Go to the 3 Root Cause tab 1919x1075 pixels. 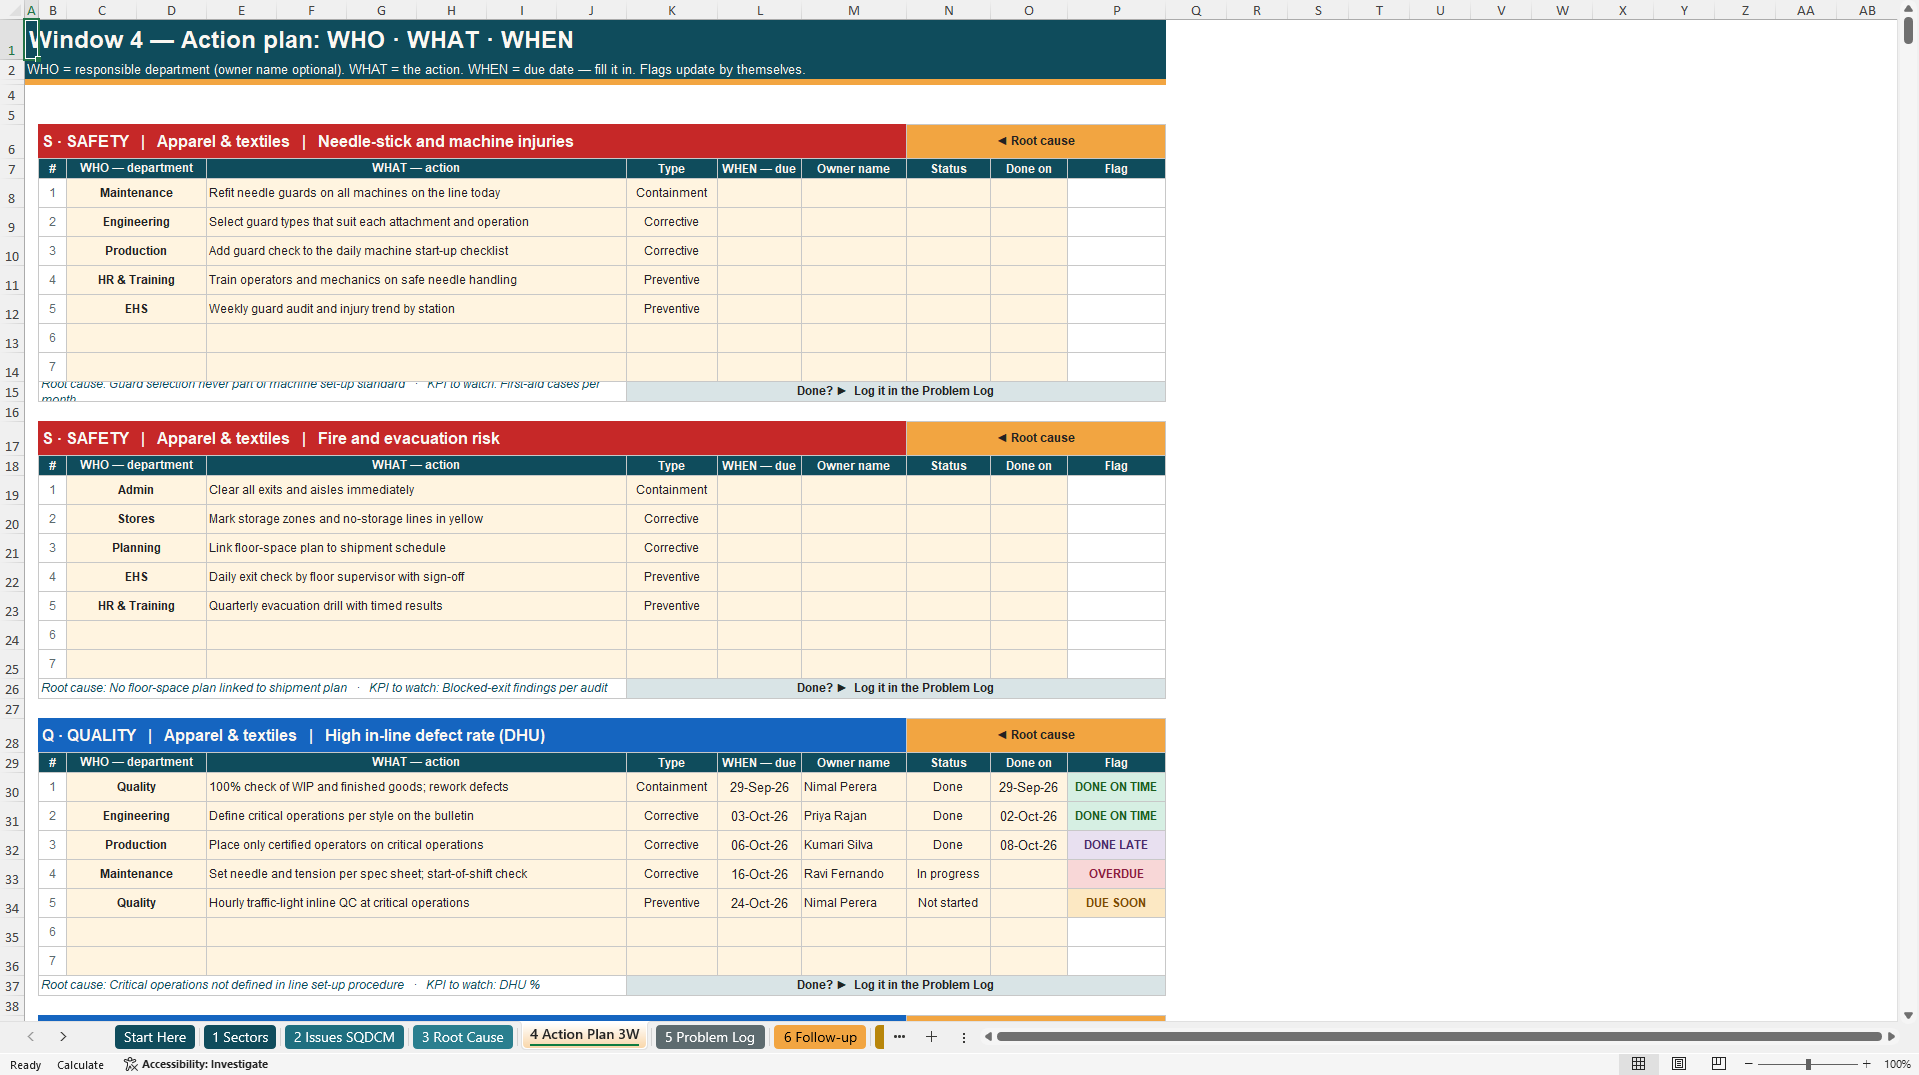[x=462, y=1037]
